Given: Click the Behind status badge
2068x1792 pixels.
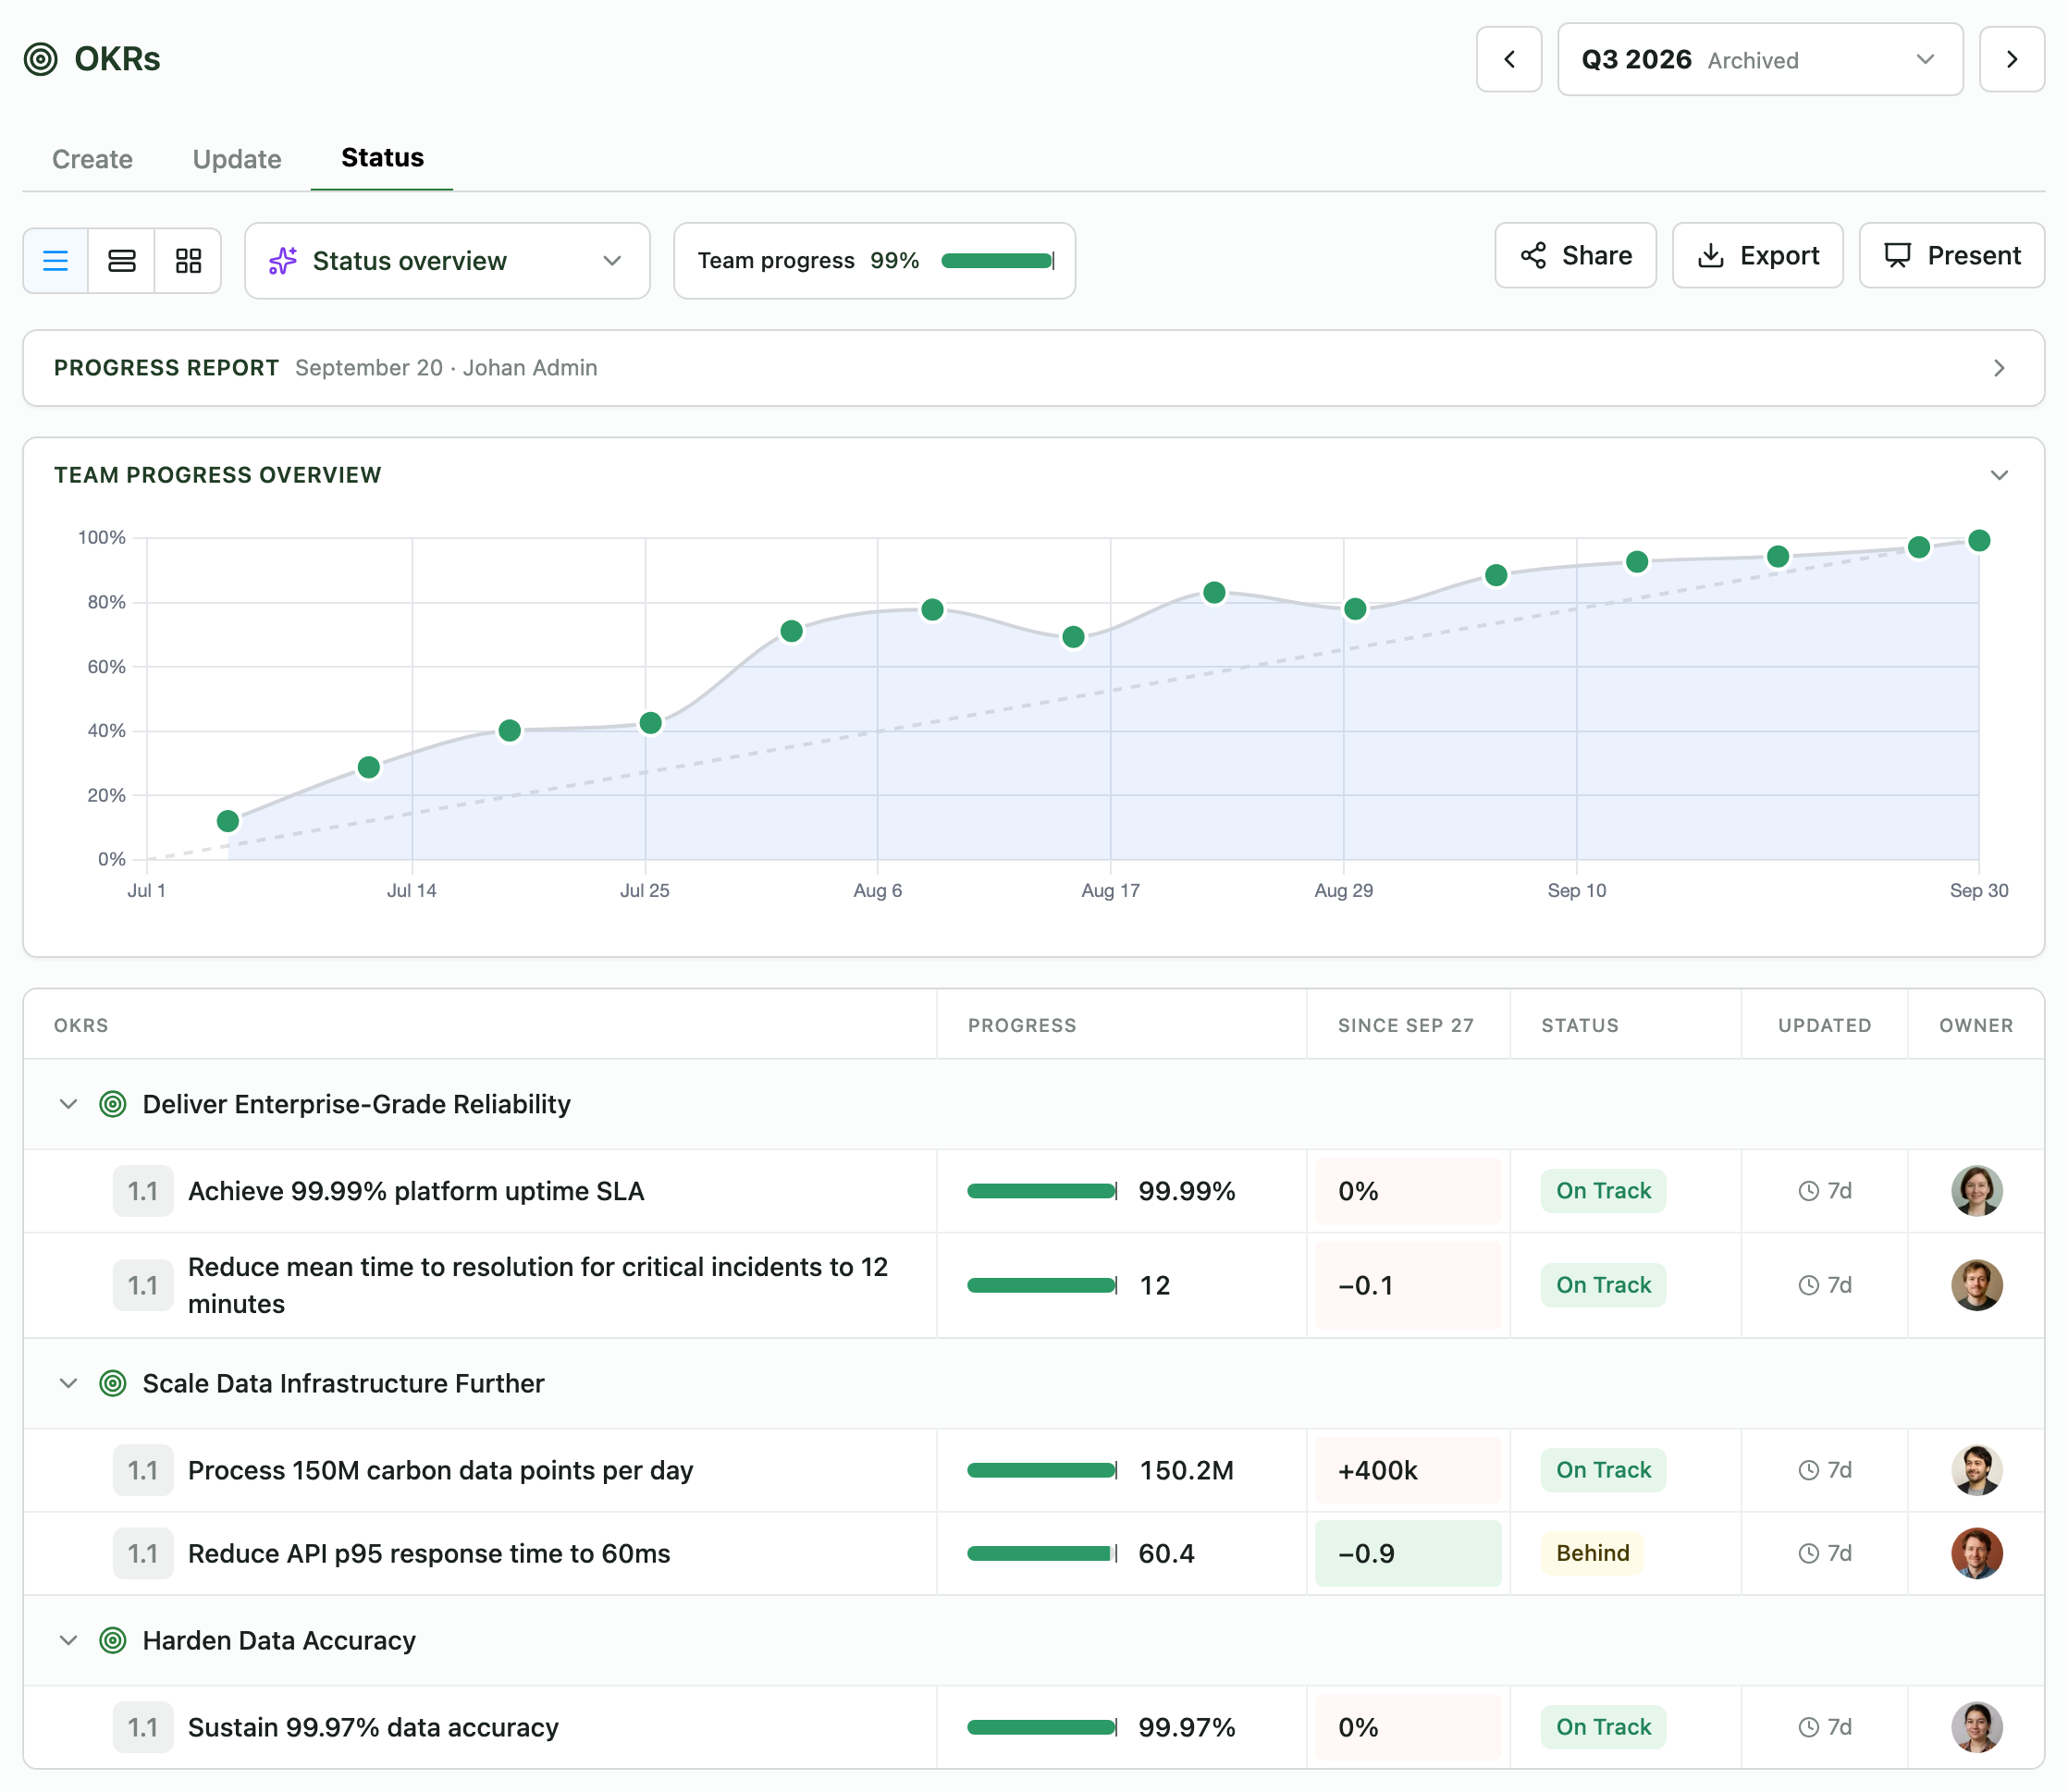Looking at the screenshot, I should click(x=1592, y=1553).
